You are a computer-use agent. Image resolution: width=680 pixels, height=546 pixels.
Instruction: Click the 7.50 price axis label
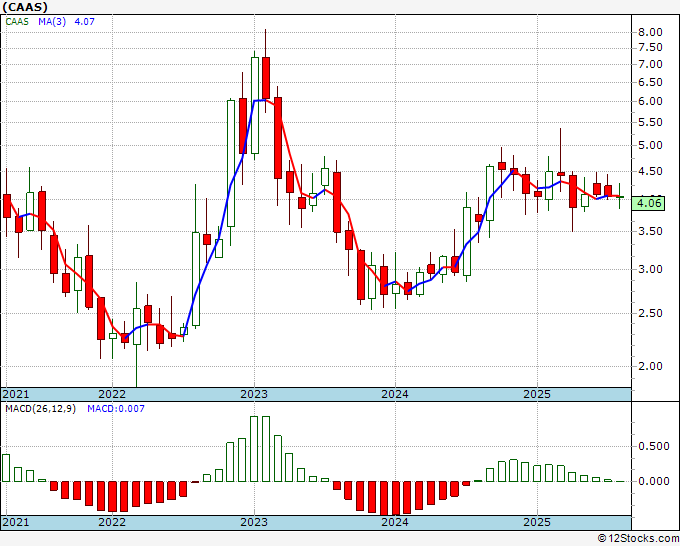(650, 47)
